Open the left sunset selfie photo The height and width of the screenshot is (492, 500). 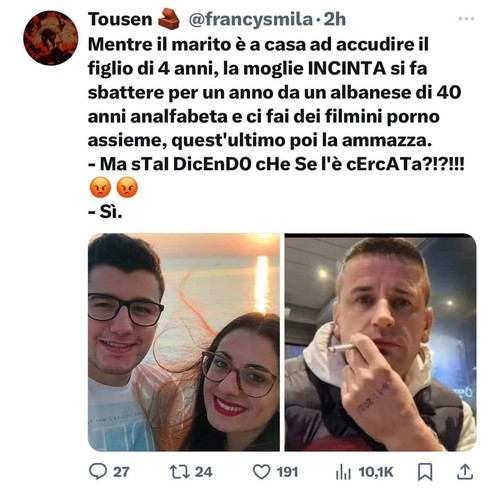point(184,342)
